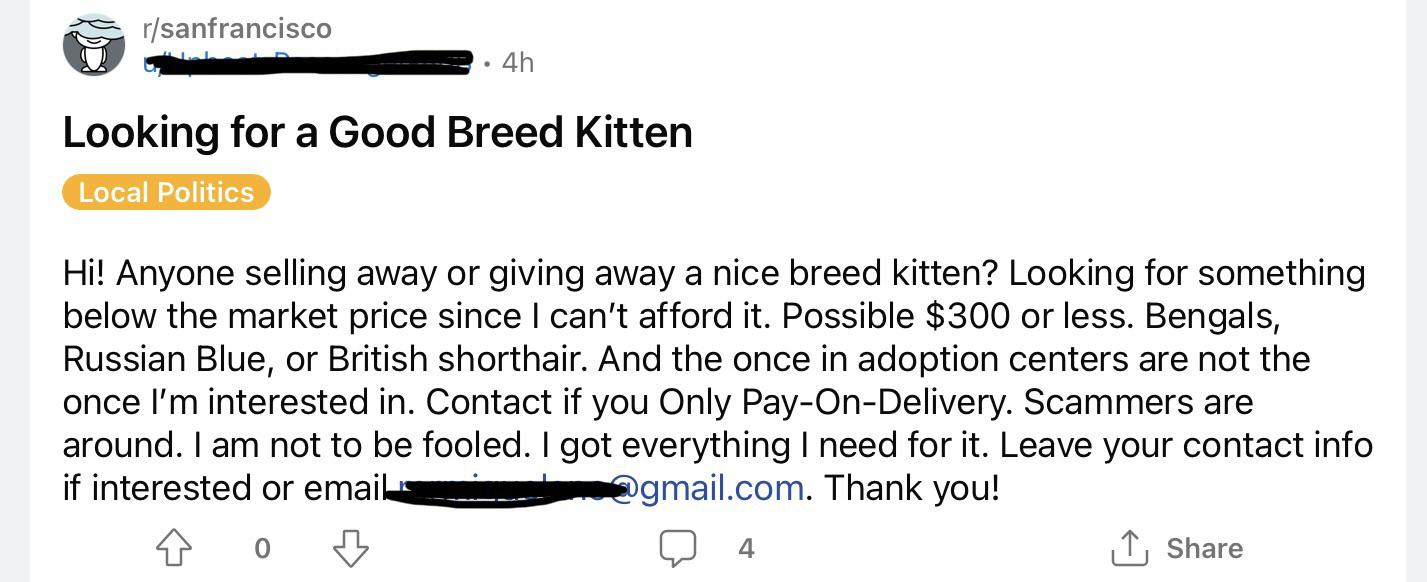Click the 4h timestamp
1427x582 pixels.
[518, 63]
